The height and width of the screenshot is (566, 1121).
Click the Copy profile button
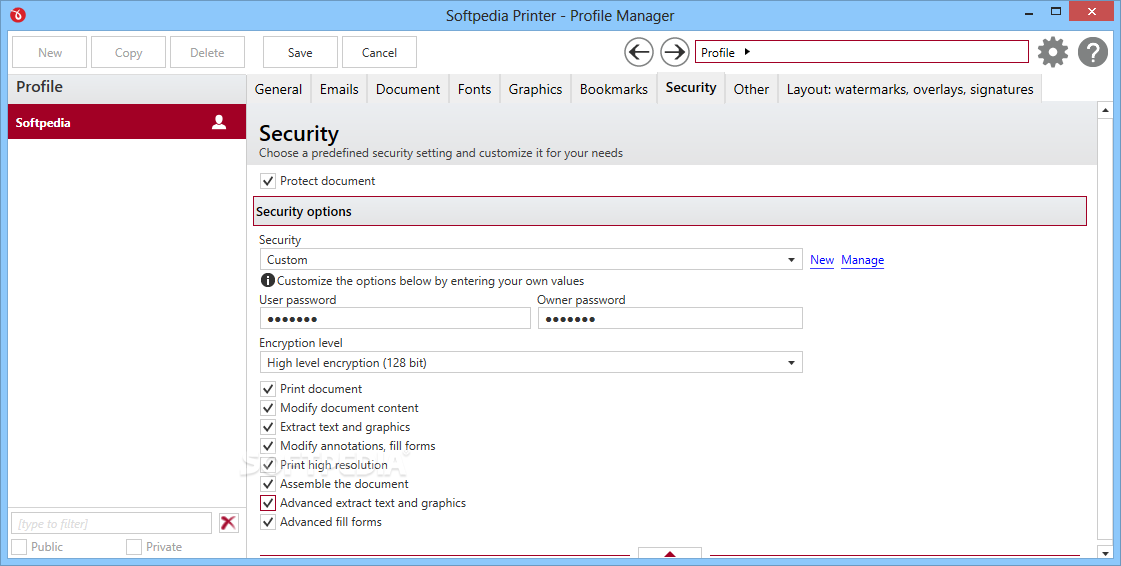click(x=129, y=52)
